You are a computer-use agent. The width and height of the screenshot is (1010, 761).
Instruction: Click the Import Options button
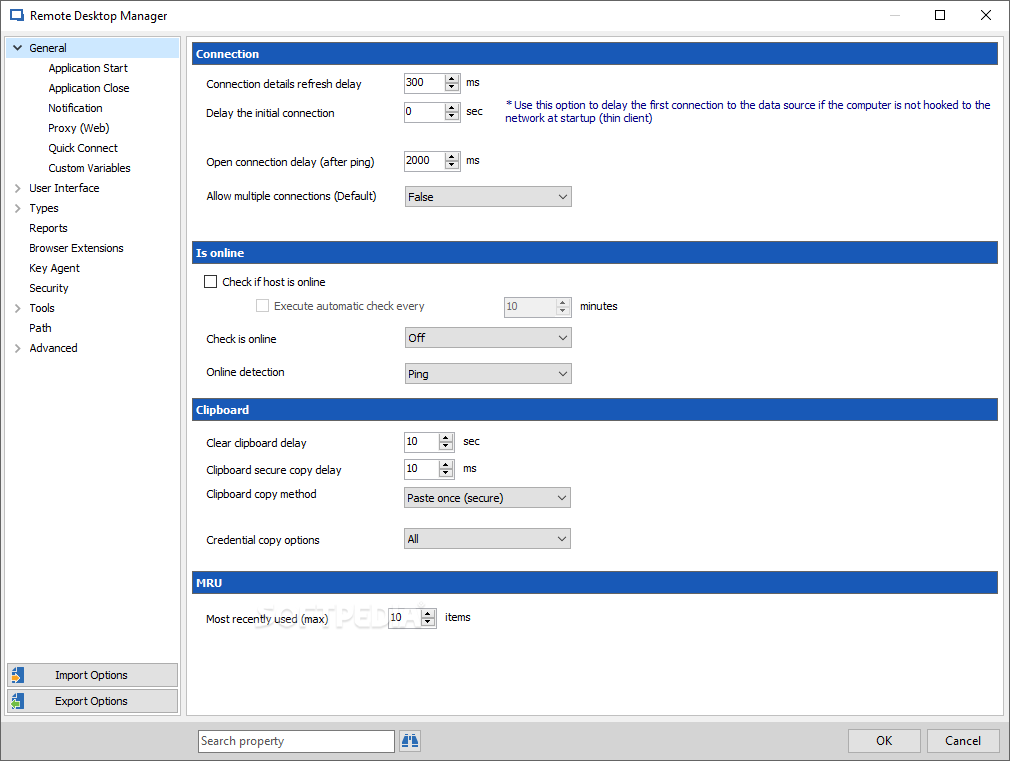[x=92, y=675]
